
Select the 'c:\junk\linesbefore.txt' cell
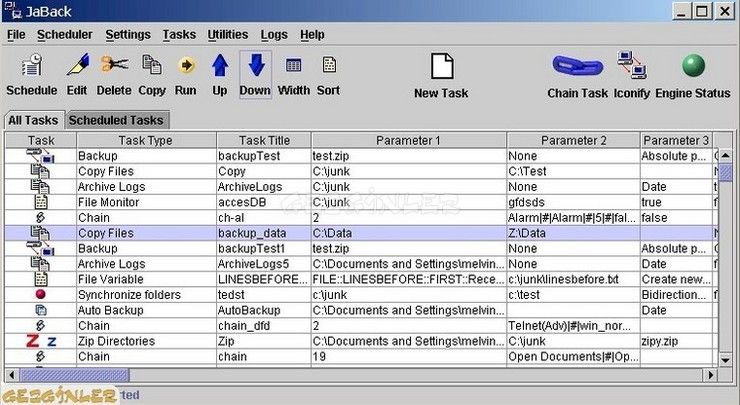pos(573,279)
